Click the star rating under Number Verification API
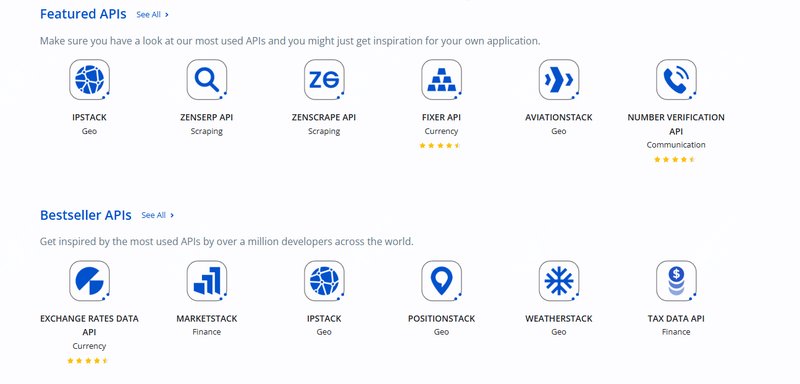 (x=674, y=159)
